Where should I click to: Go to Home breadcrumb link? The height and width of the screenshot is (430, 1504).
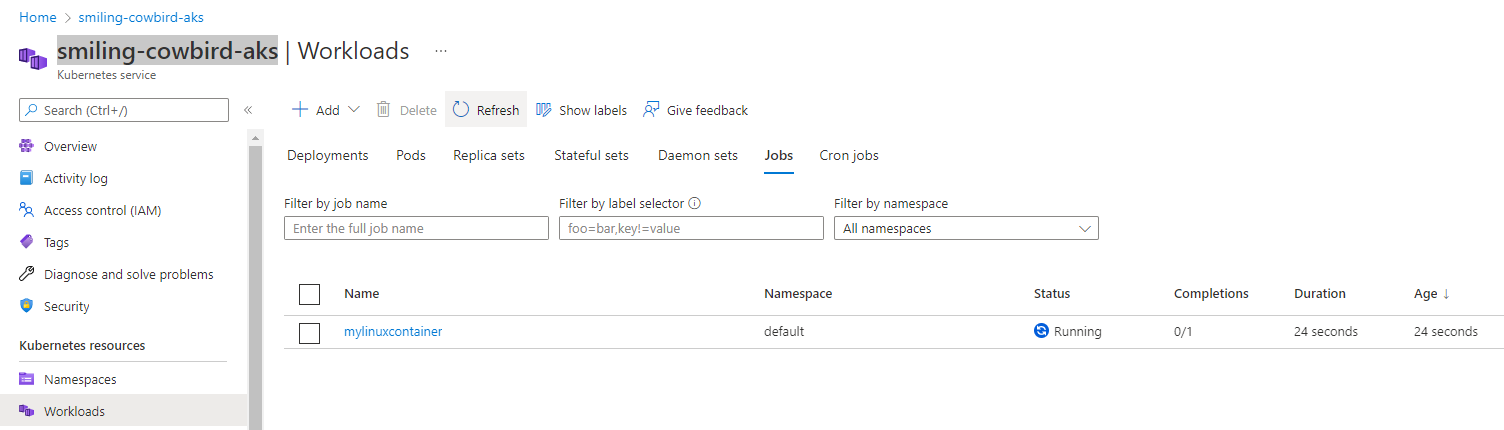click(38, 18)
